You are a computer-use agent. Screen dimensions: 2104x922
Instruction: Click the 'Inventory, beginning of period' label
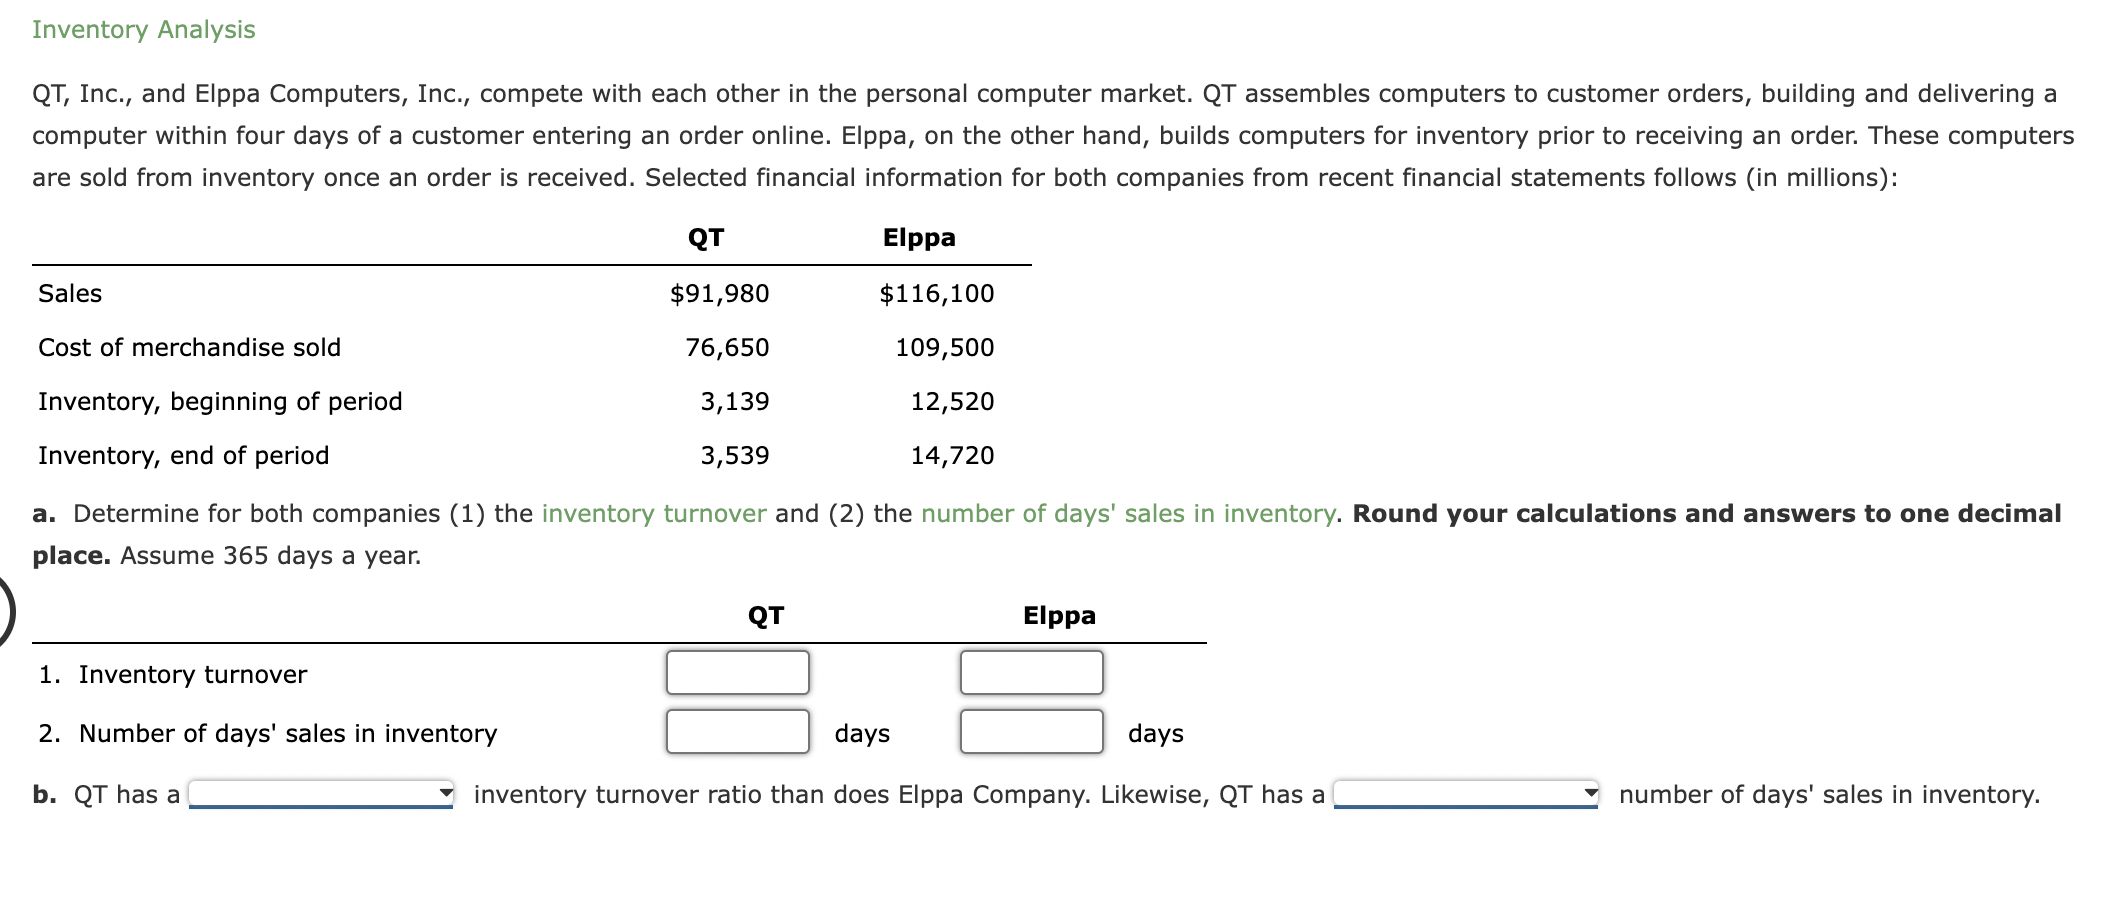point(220,401)
